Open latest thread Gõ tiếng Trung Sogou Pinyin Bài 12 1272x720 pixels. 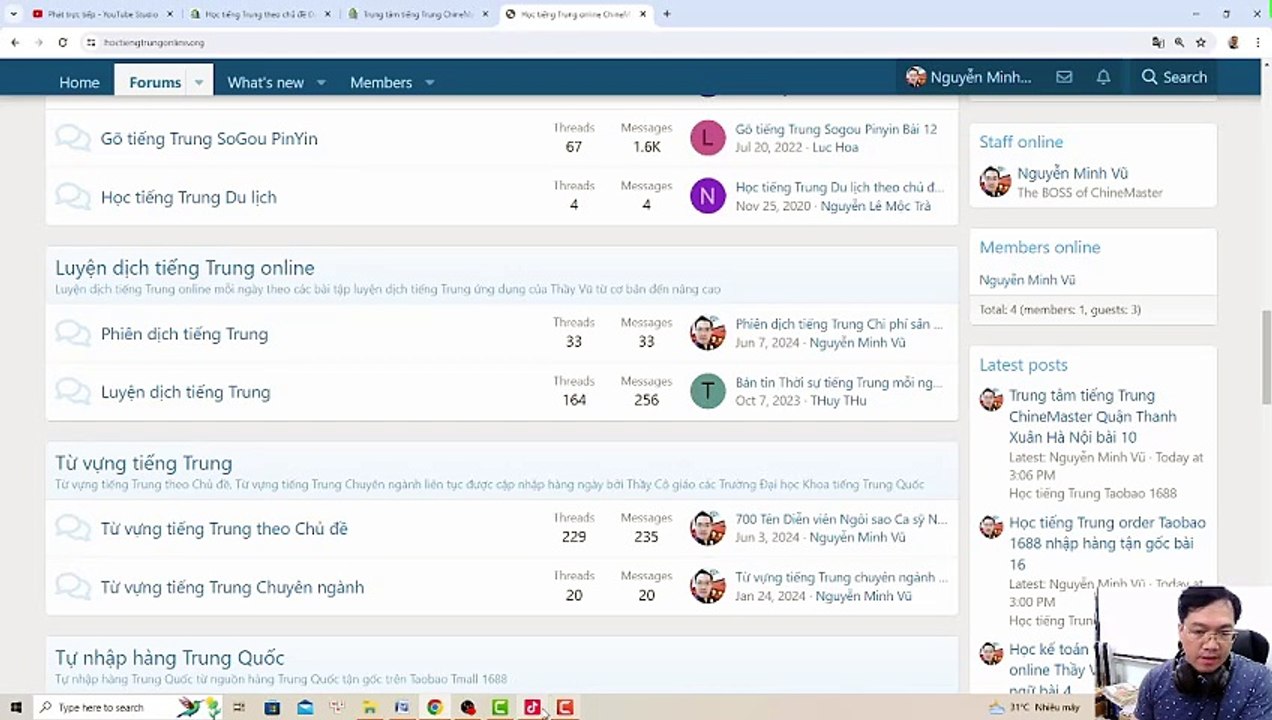tap(836, 129)
